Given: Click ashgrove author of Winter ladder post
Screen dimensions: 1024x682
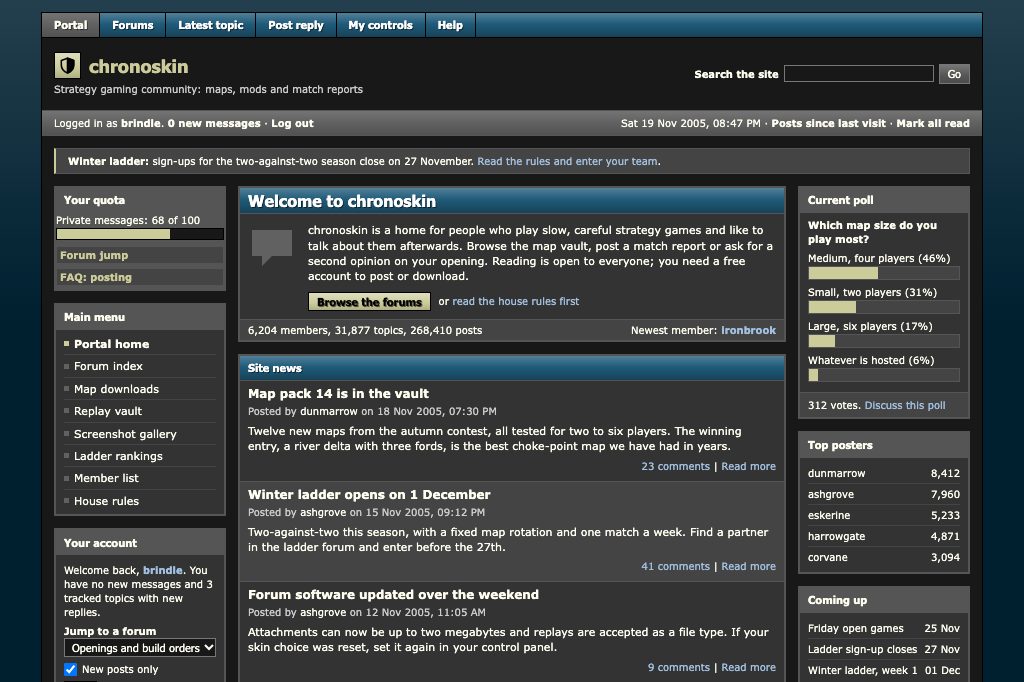Looking at the screenshot, I should click(323, 513).
